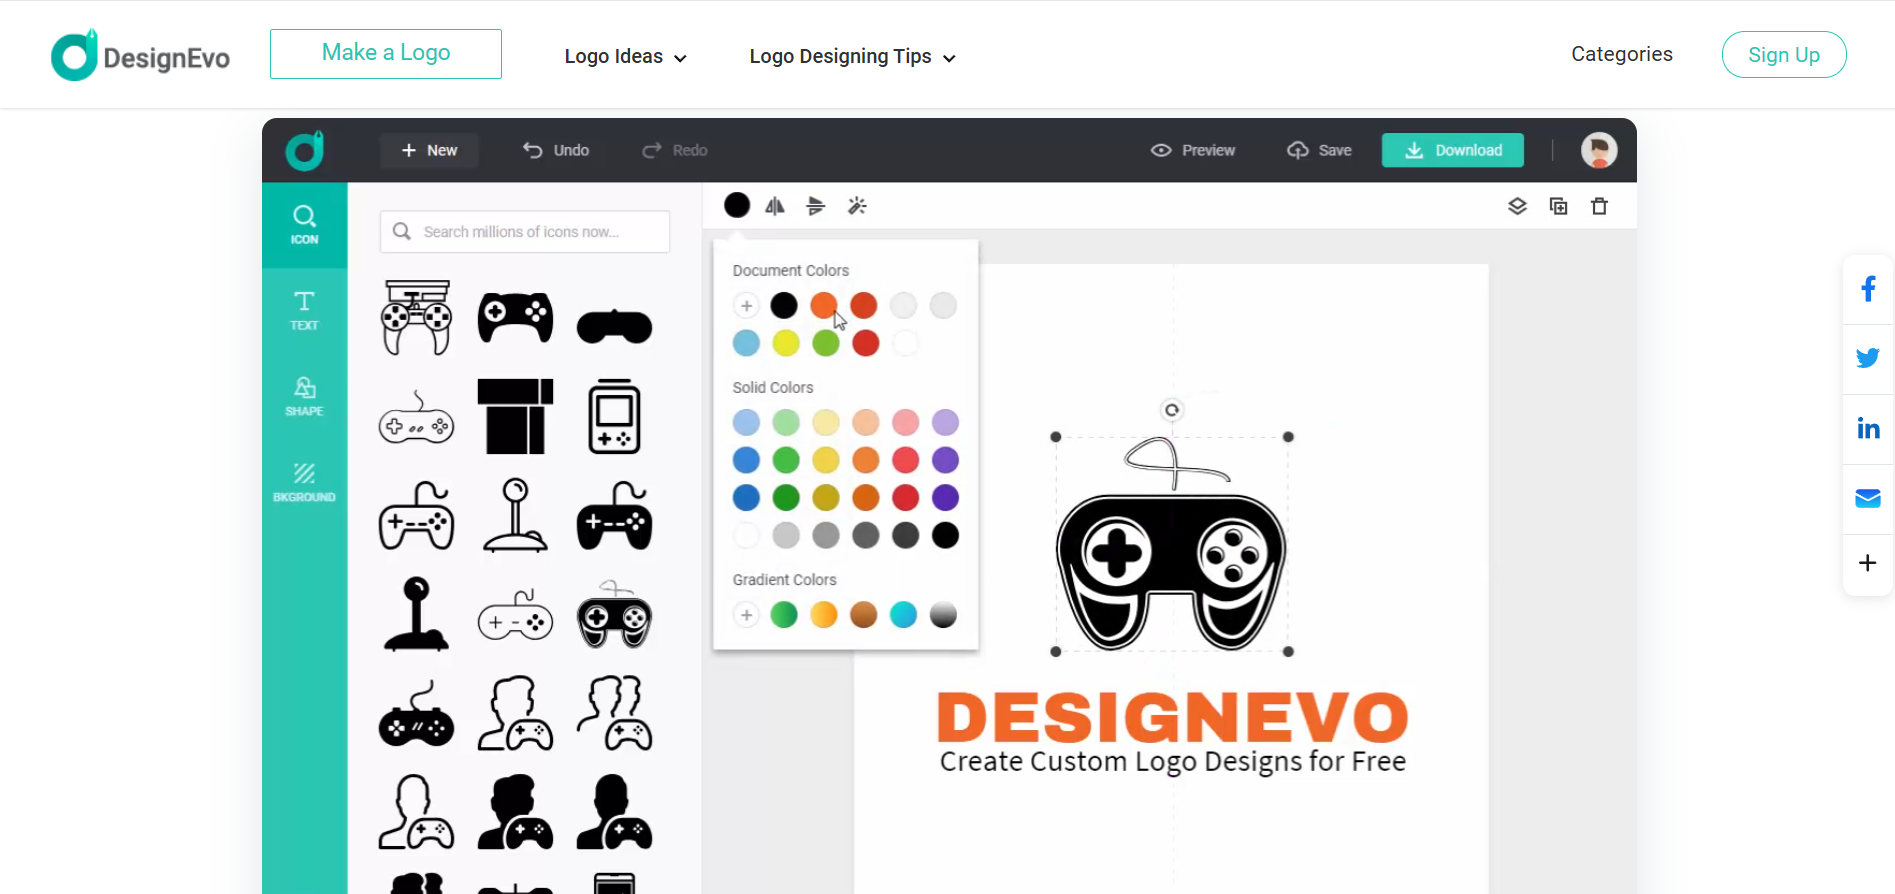Add a new gradient color
Image resolution: width=1895 pixels, height=894 pixels.
click(746, 615)
